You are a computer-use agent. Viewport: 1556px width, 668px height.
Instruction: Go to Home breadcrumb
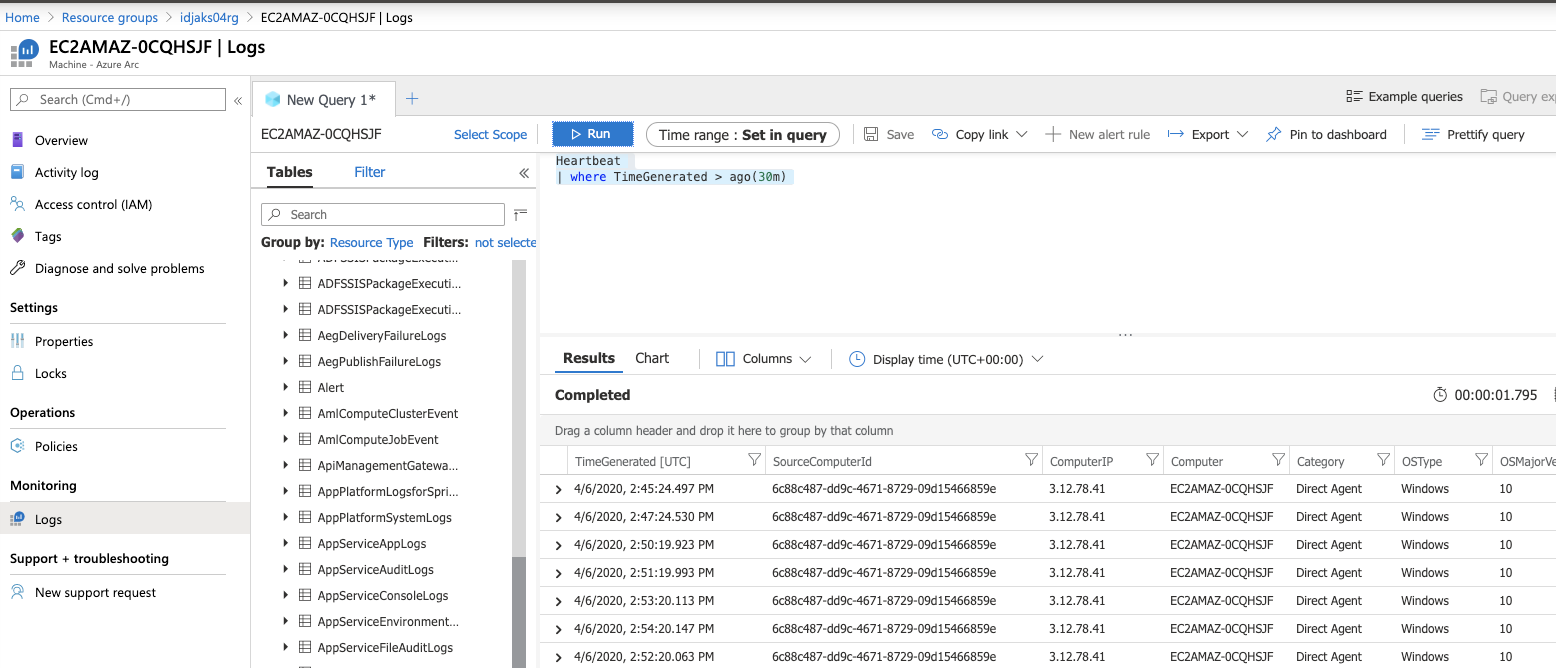click(x=22, y=17)
